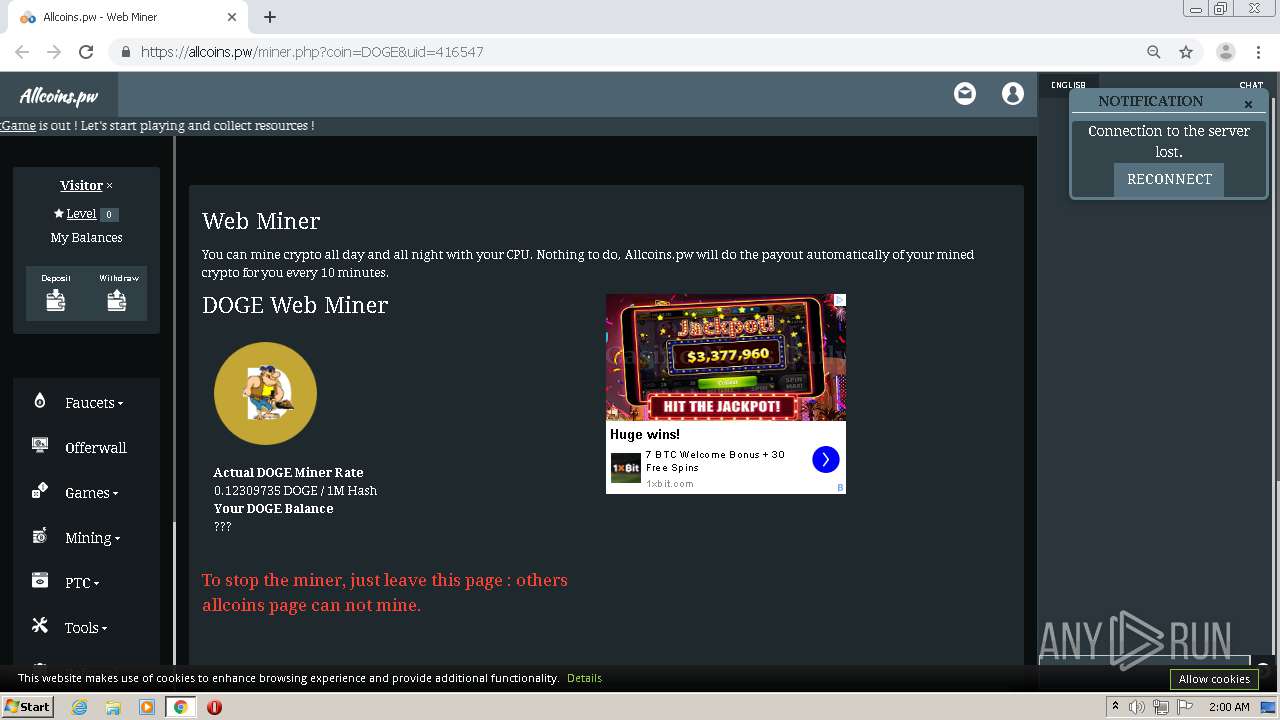Click the Visitor profile link
The image size is (1280, 720).
81,185
